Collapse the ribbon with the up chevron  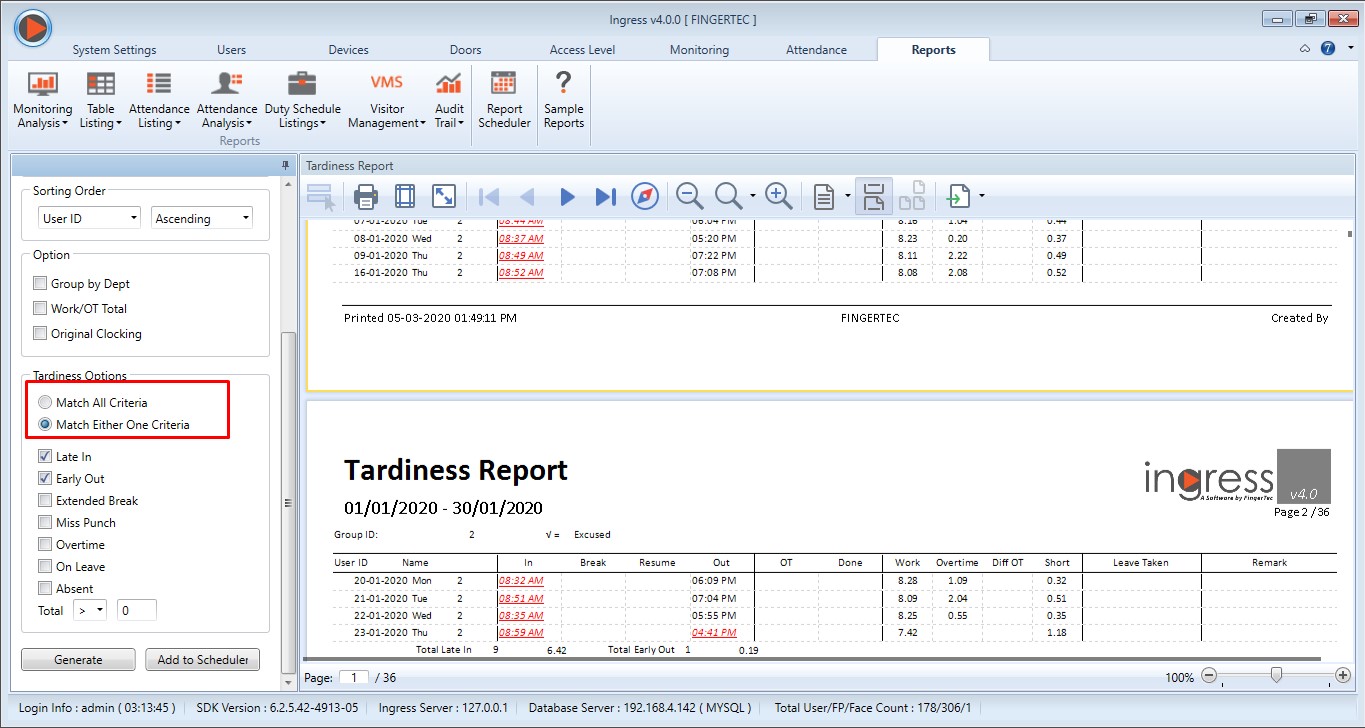[x=1304, y=48]
